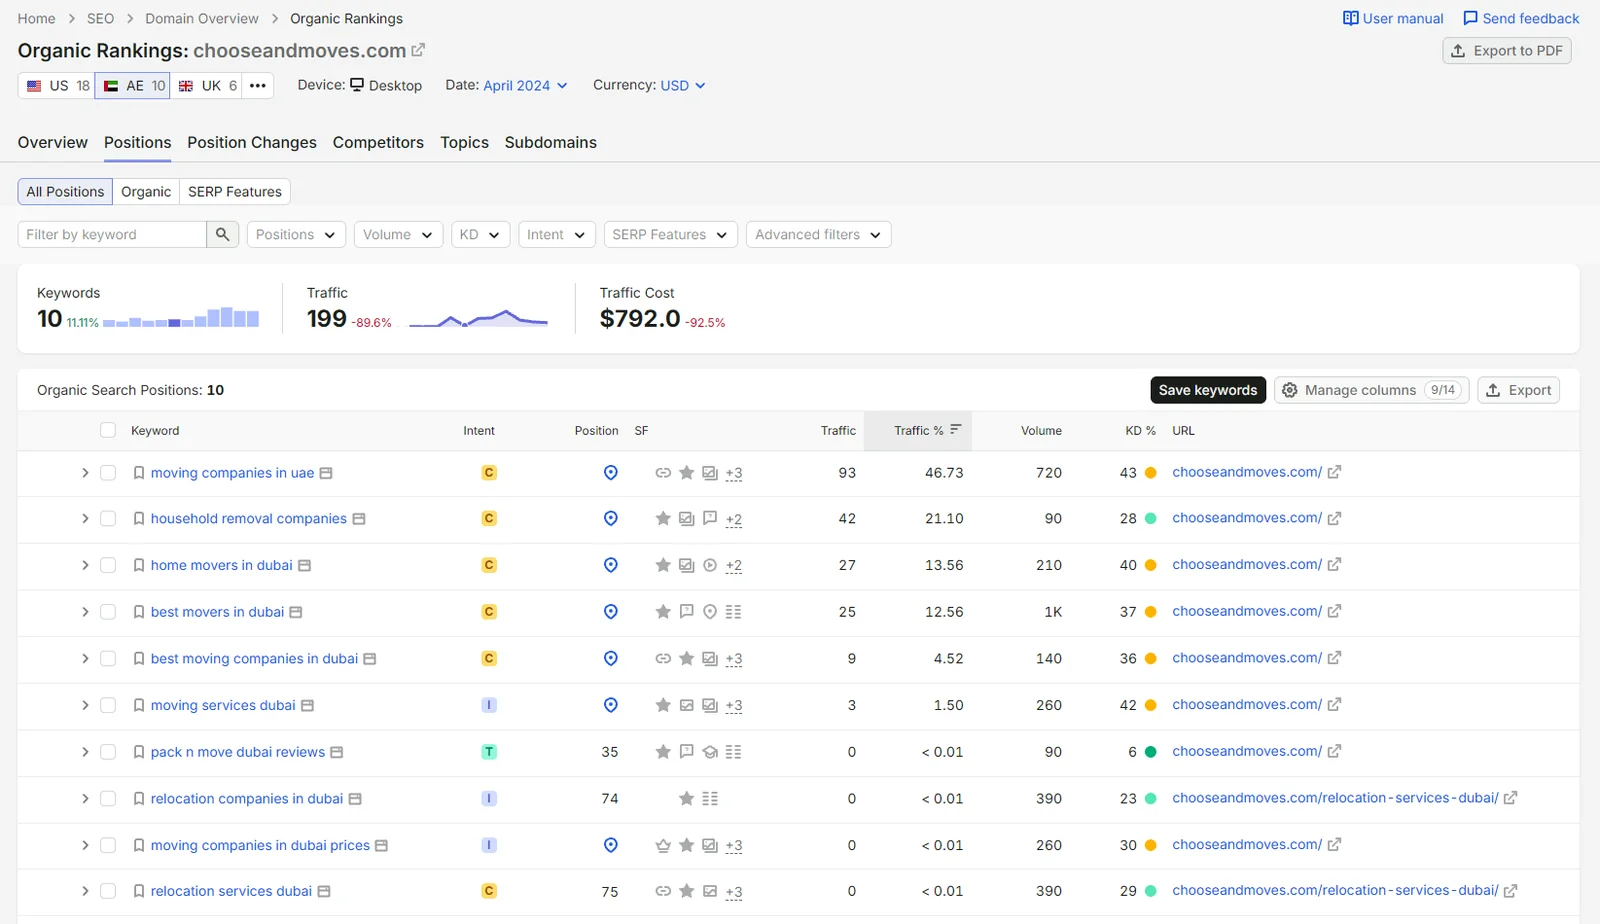Check the box for moving services dubai

coord(108,705)
